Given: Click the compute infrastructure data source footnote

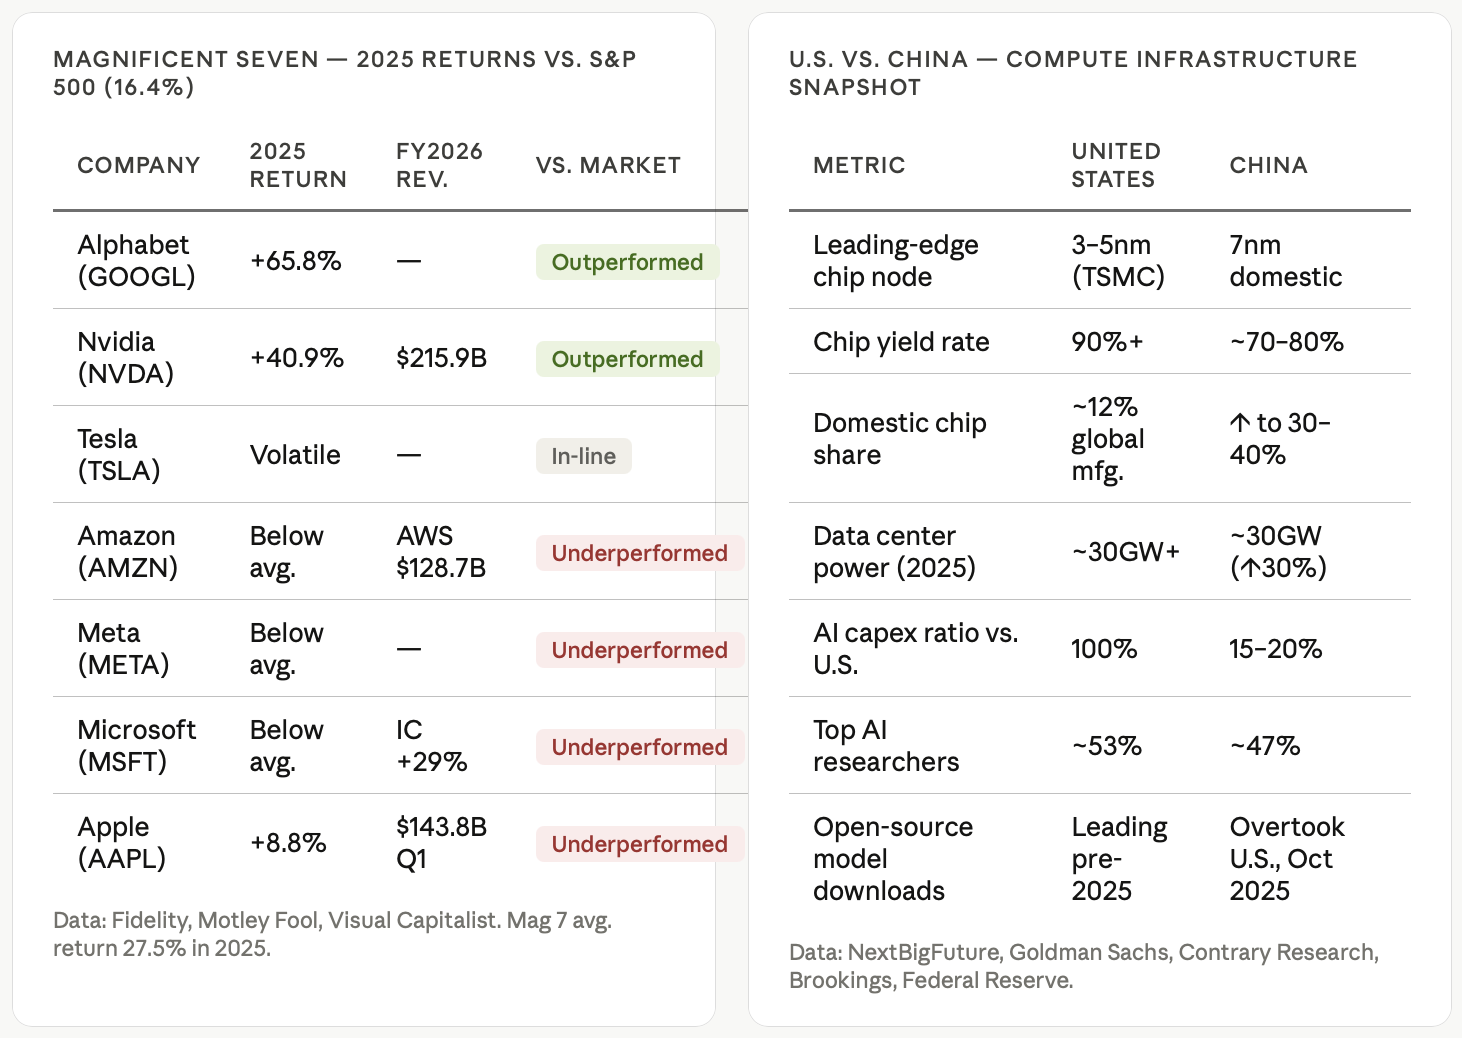Looking at the screenshot, I should click(x=1083, y=966).
